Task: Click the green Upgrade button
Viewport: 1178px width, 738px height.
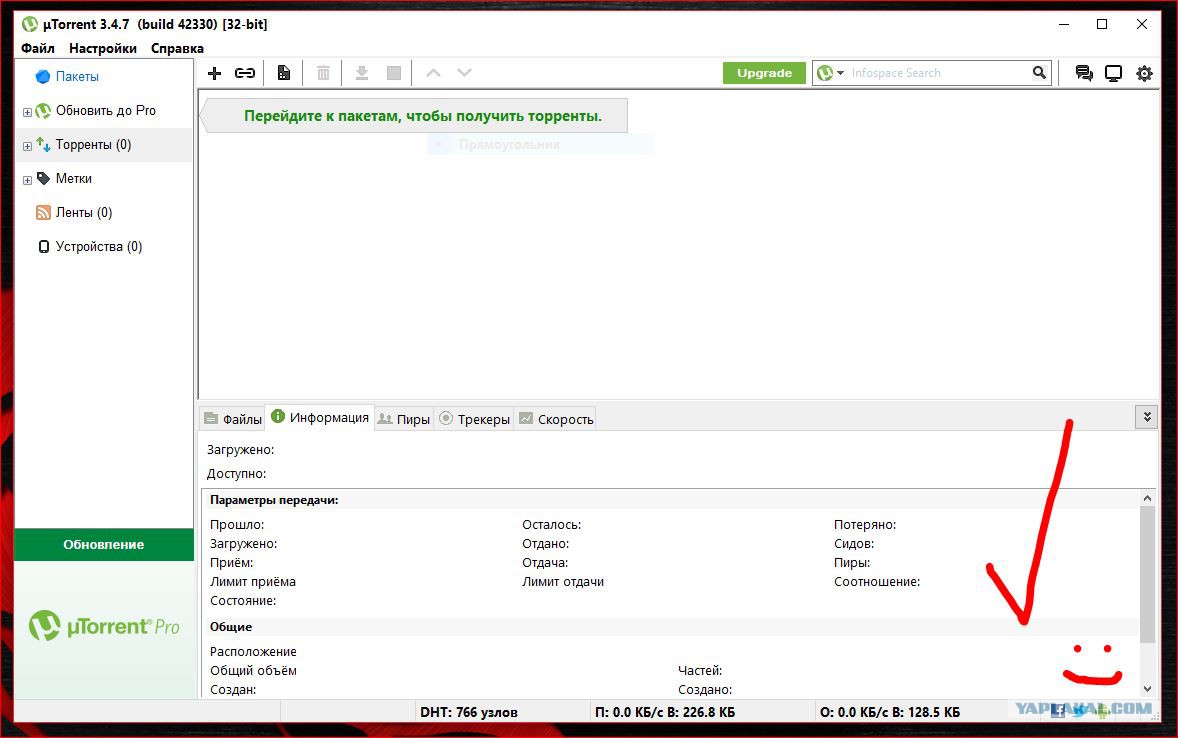Action: 764,73
